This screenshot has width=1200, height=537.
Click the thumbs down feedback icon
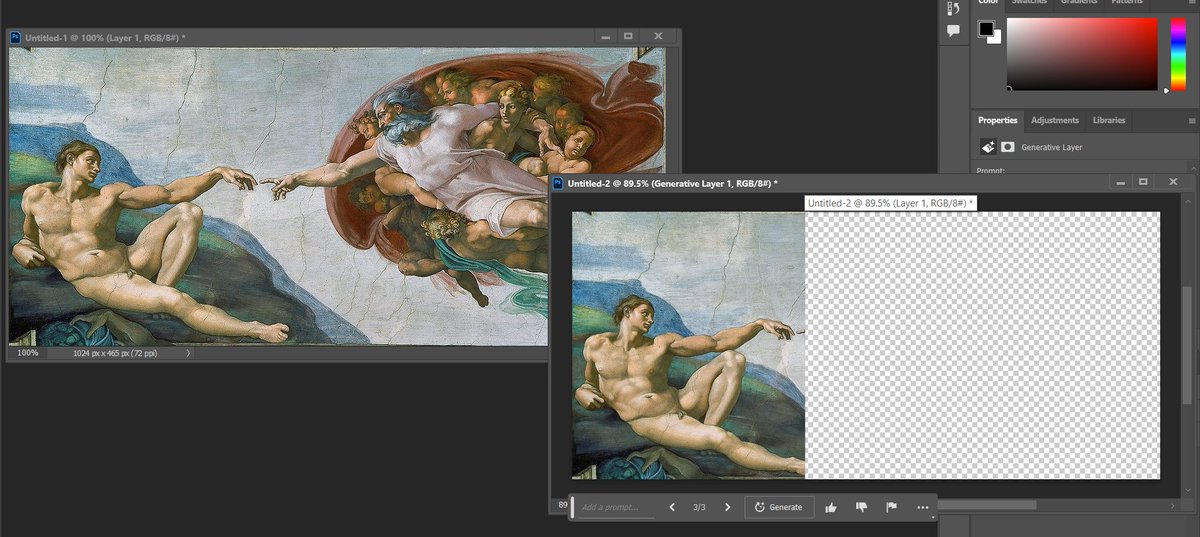click(x=861, y=507)
